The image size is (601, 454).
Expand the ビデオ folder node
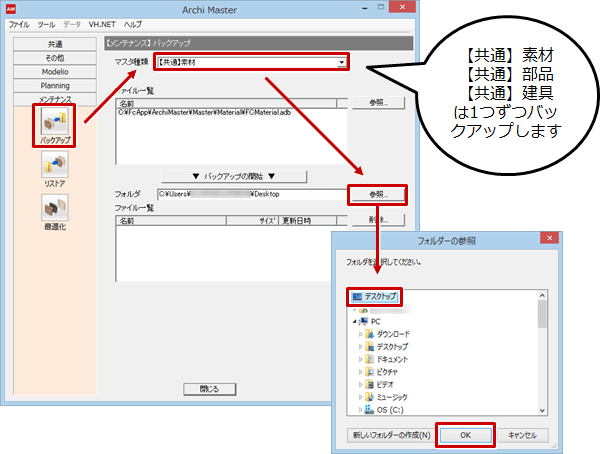[361, 384]
